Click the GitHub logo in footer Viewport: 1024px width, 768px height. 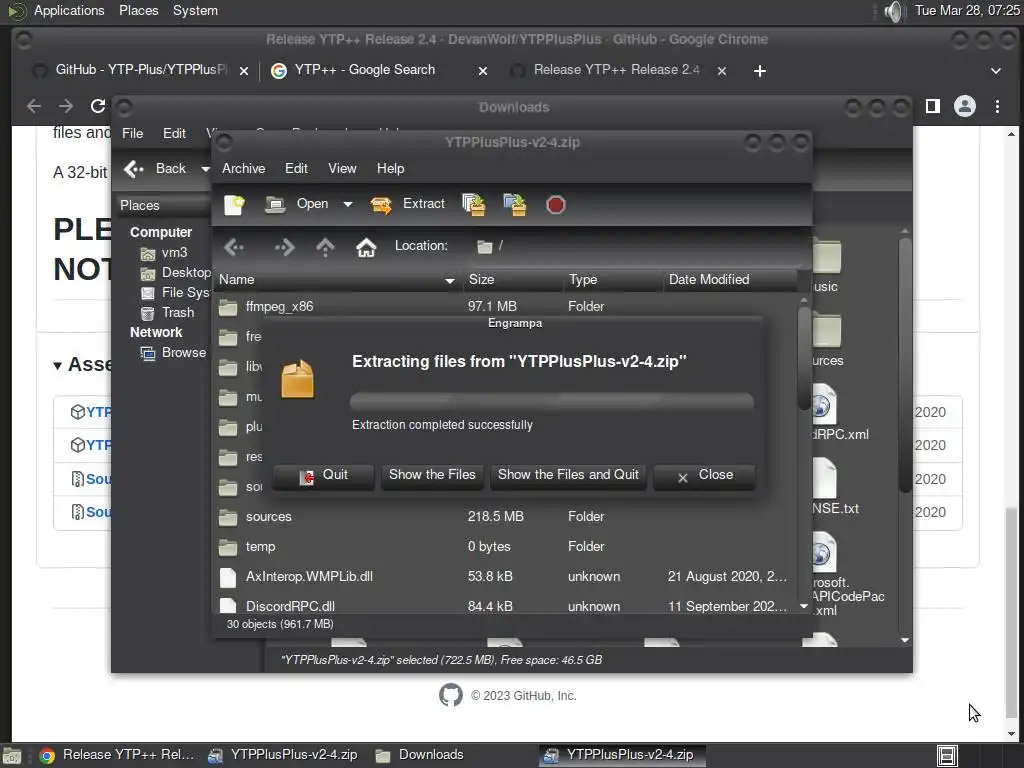[451, 696]
